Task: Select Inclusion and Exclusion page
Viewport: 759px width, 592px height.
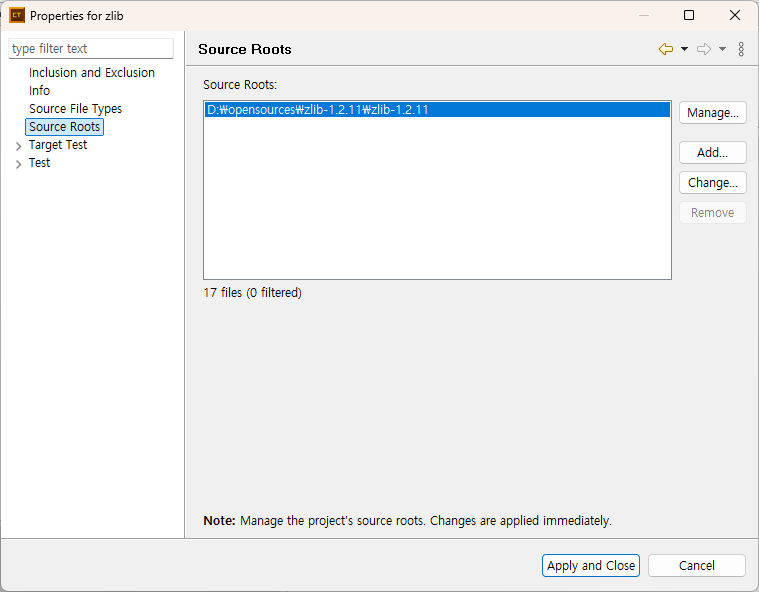Action: click(x=92, y=73)
